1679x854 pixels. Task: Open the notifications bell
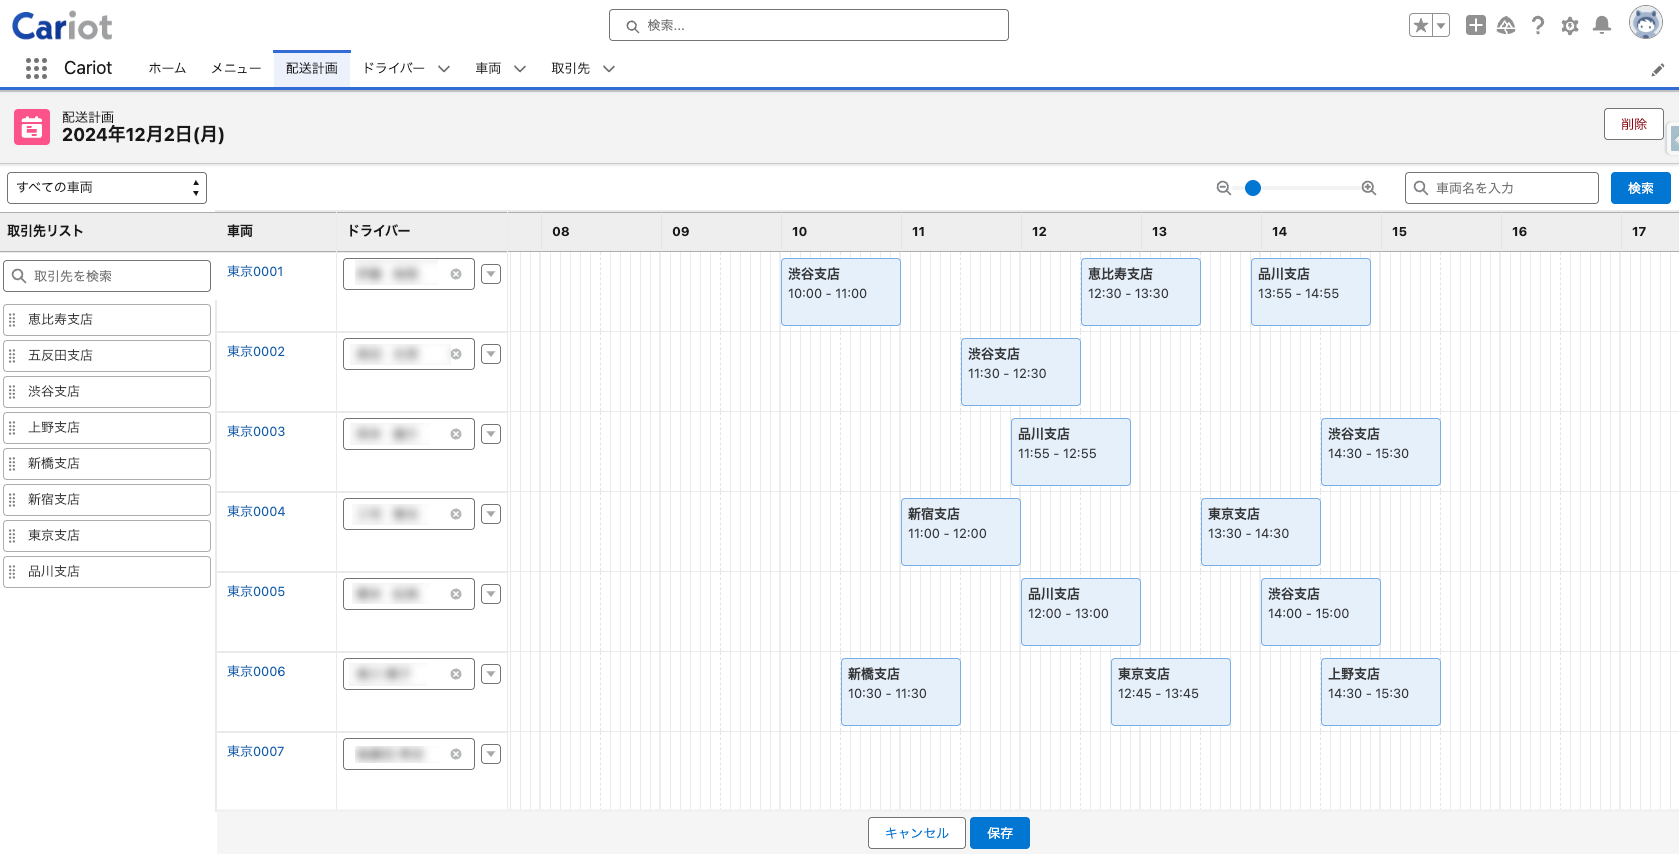tap(1602, 26)
